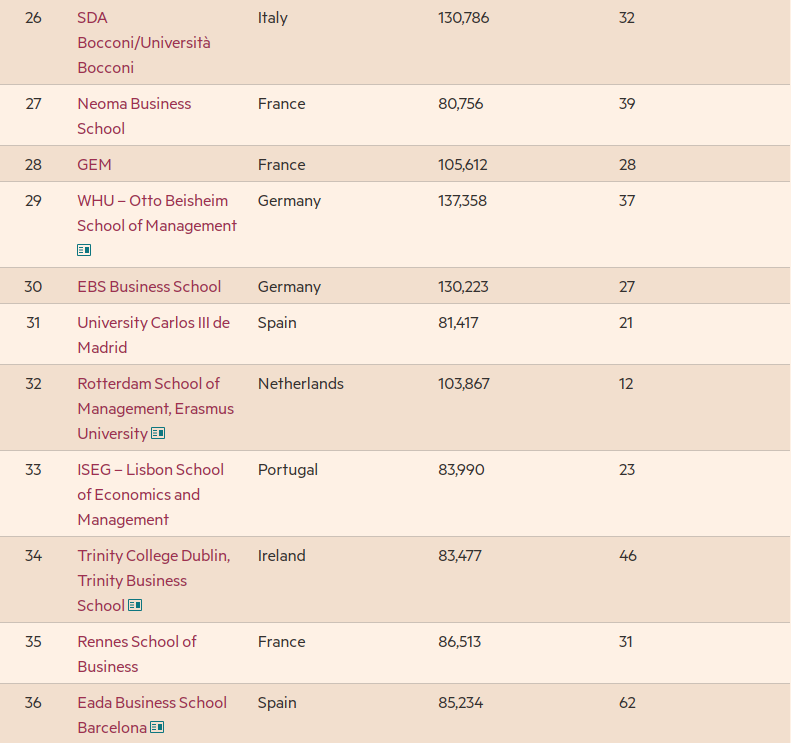Select the salary value 86,513
The width and height of the screenshot is (791, 743).
pyautogui.click(x=460, y=642)
